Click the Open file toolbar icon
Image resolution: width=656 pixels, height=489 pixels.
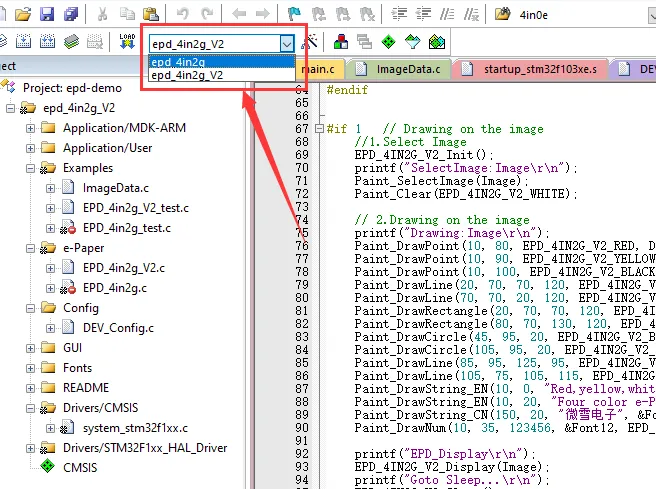[23, 15]
